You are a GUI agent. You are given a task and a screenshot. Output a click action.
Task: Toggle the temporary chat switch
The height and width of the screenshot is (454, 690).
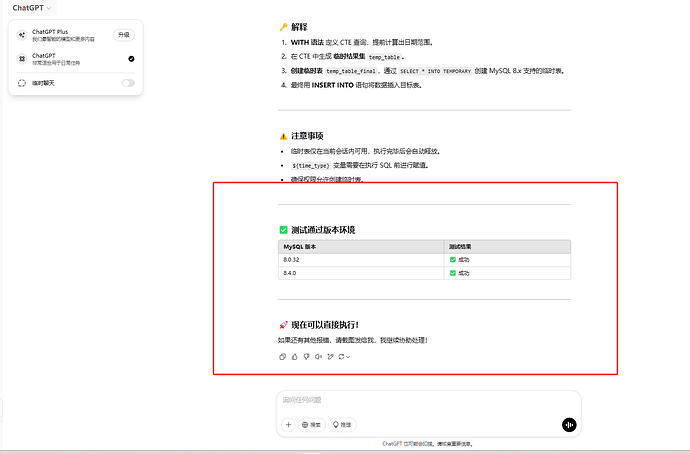128,83
